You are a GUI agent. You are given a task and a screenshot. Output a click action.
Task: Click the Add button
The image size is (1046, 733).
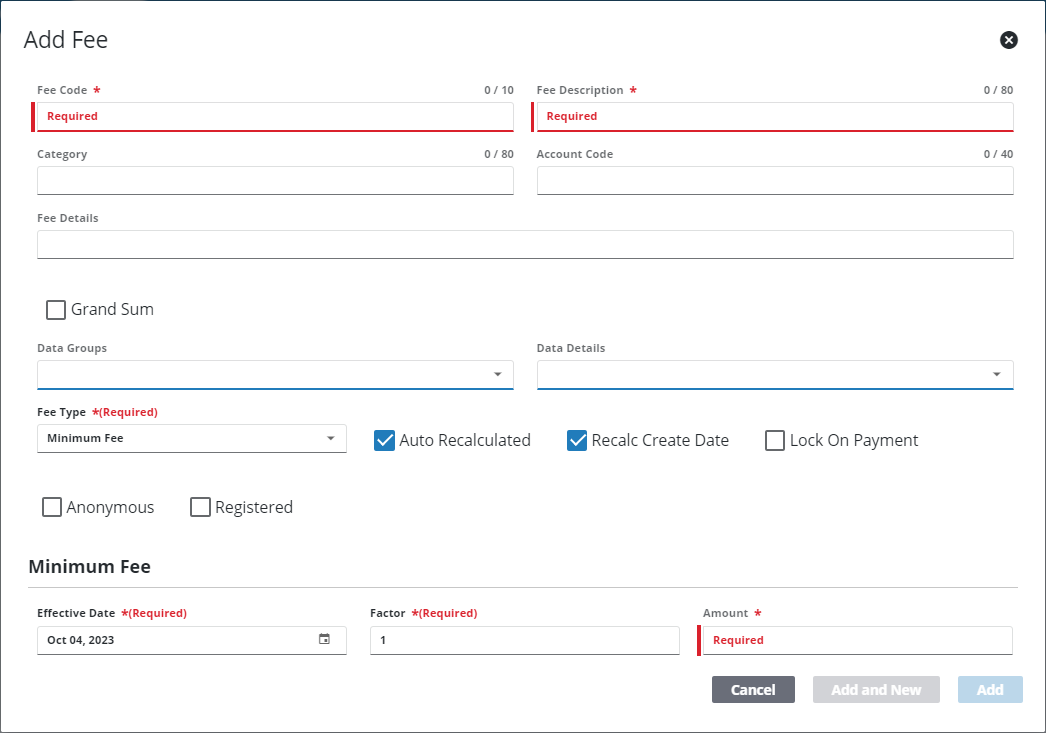[x=990, y=690]
